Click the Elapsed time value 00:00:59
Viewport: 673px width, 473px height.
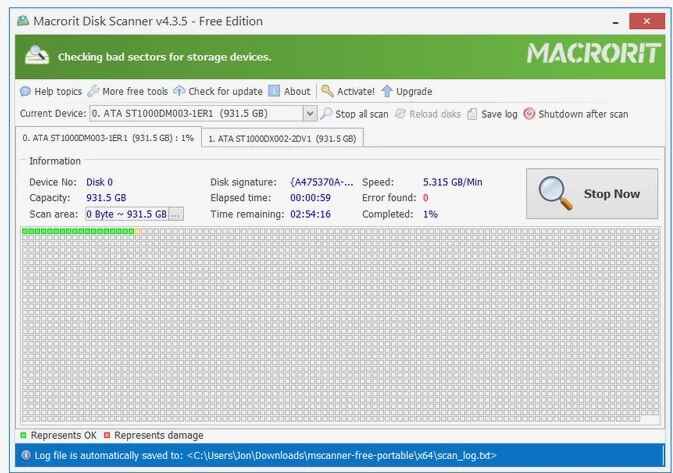click(310, 198)
